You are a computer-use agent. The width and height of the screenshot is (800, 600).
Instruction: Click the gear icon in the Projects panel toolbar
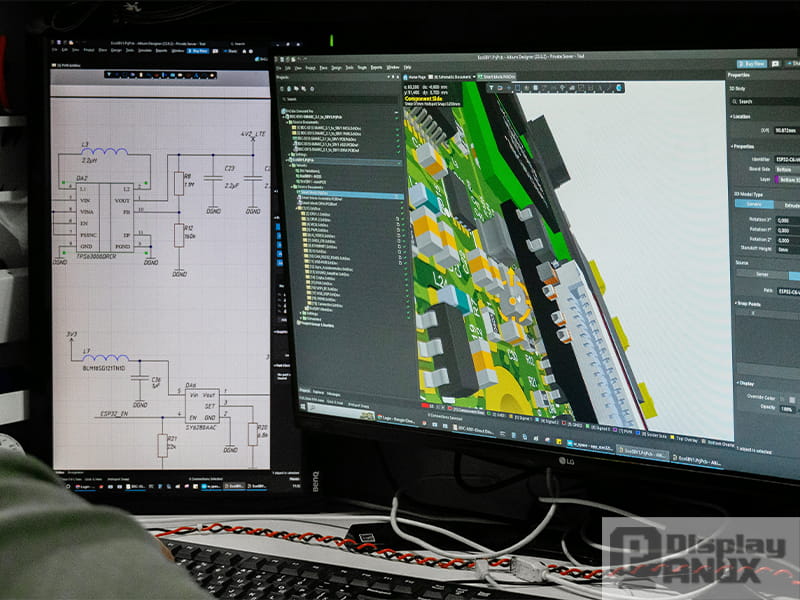312,89
